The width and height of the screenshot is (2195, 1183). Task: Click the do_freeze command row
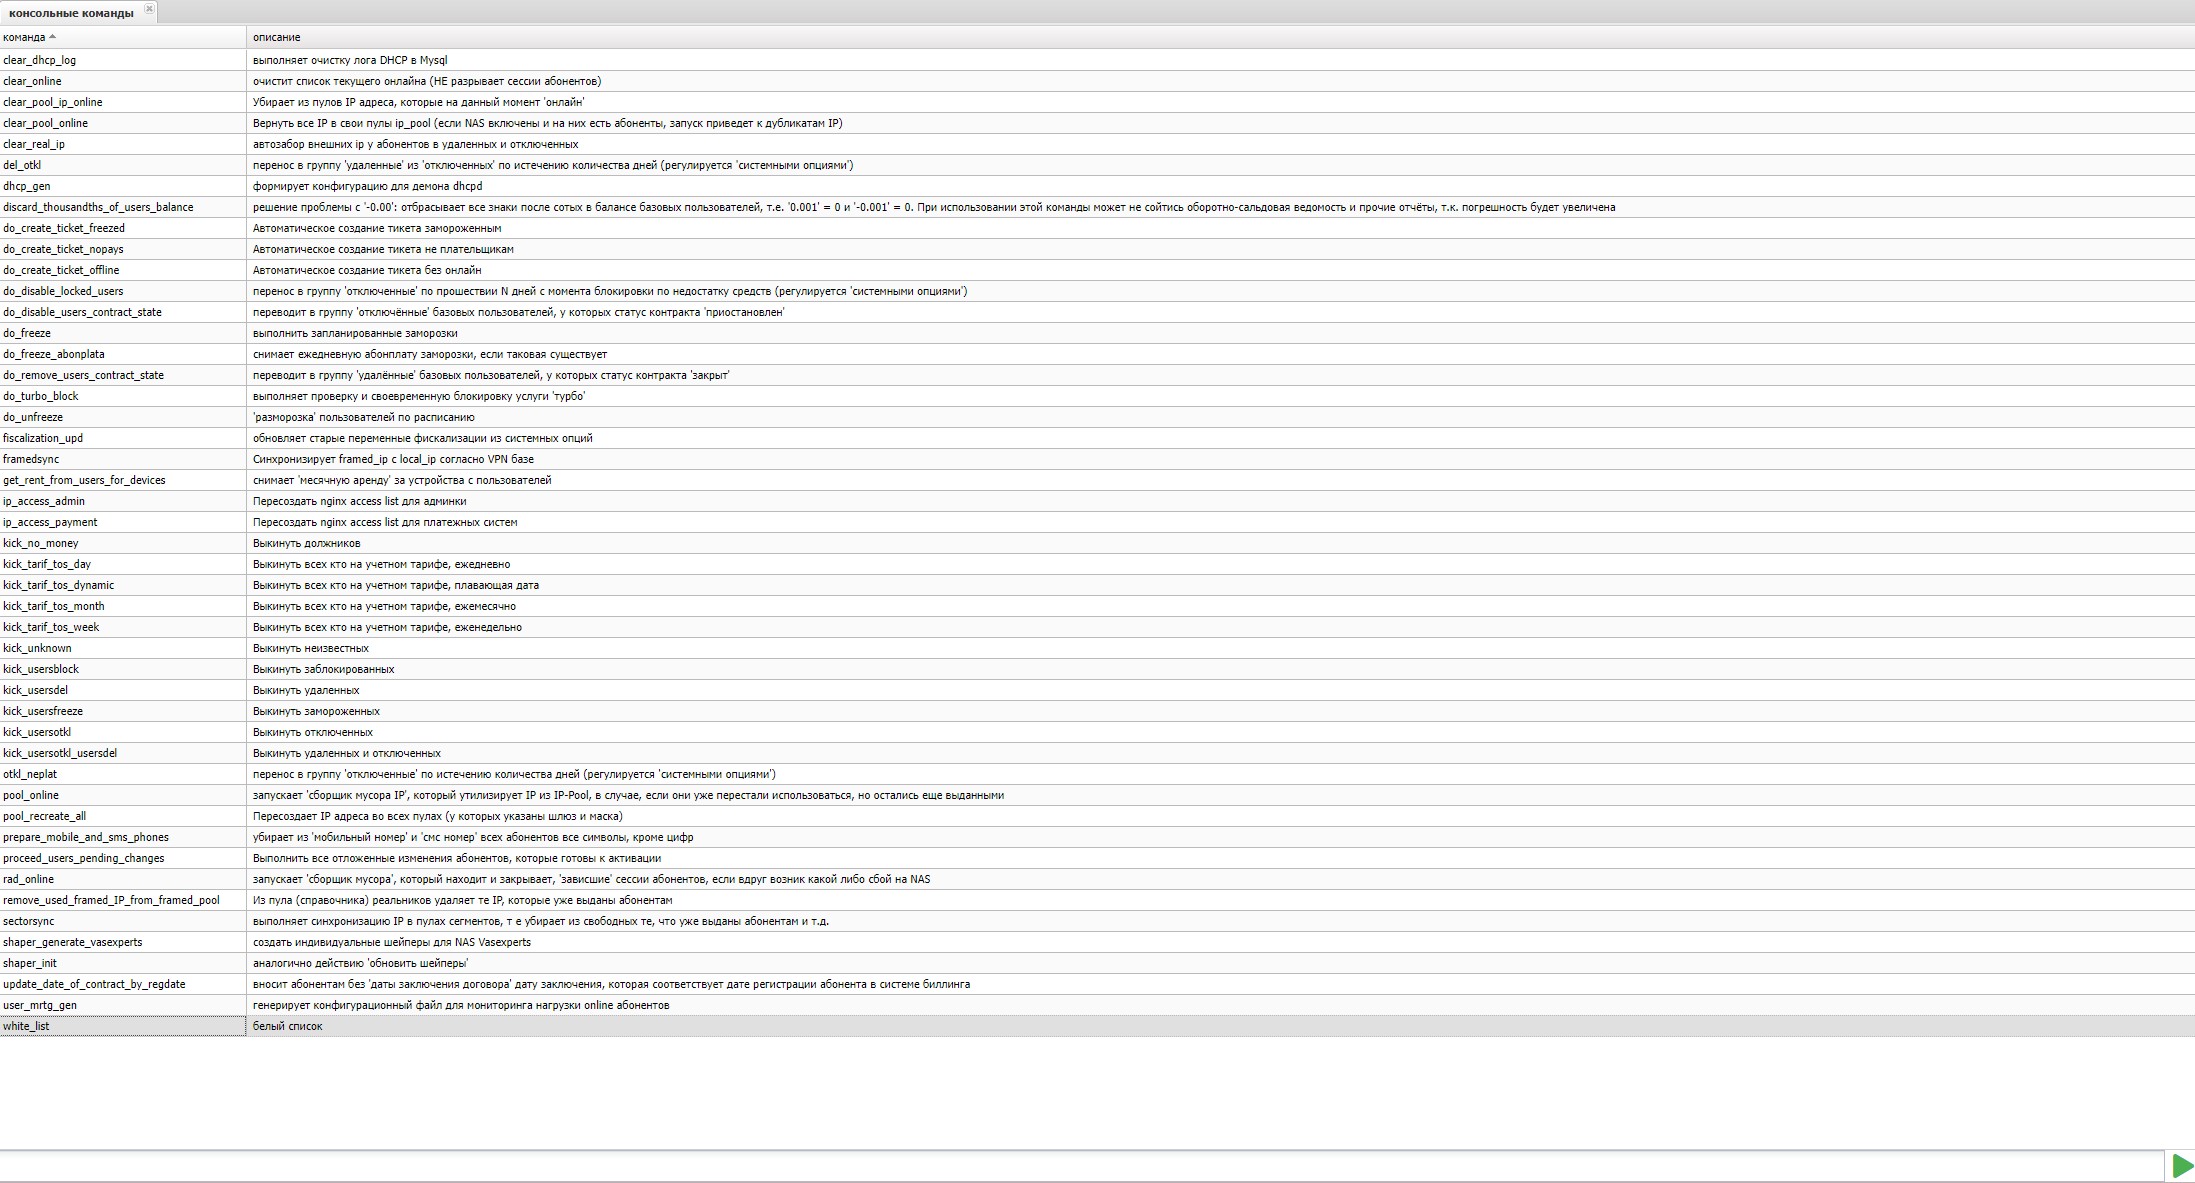[27, 333]
